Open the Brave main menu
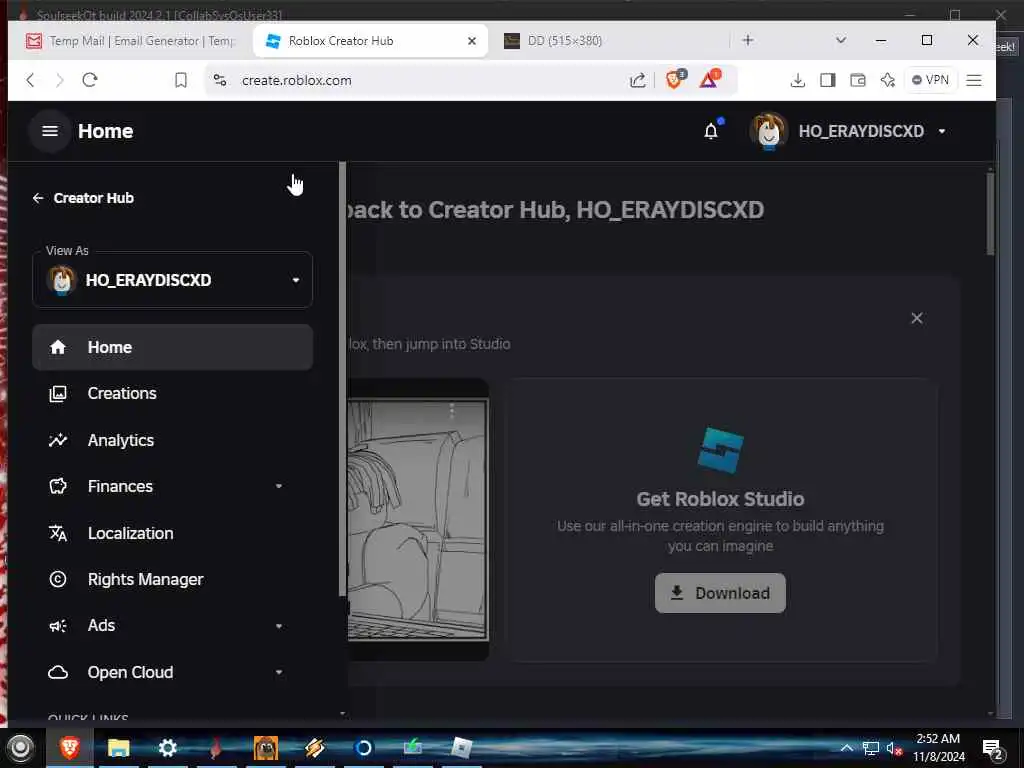1024x768 pixels. (974, 80)
